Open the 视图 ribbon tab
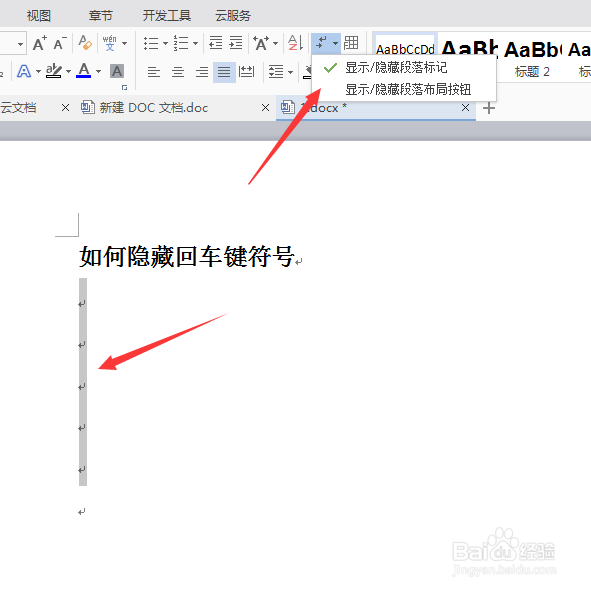The image size is (591, 591). [39, 16]
